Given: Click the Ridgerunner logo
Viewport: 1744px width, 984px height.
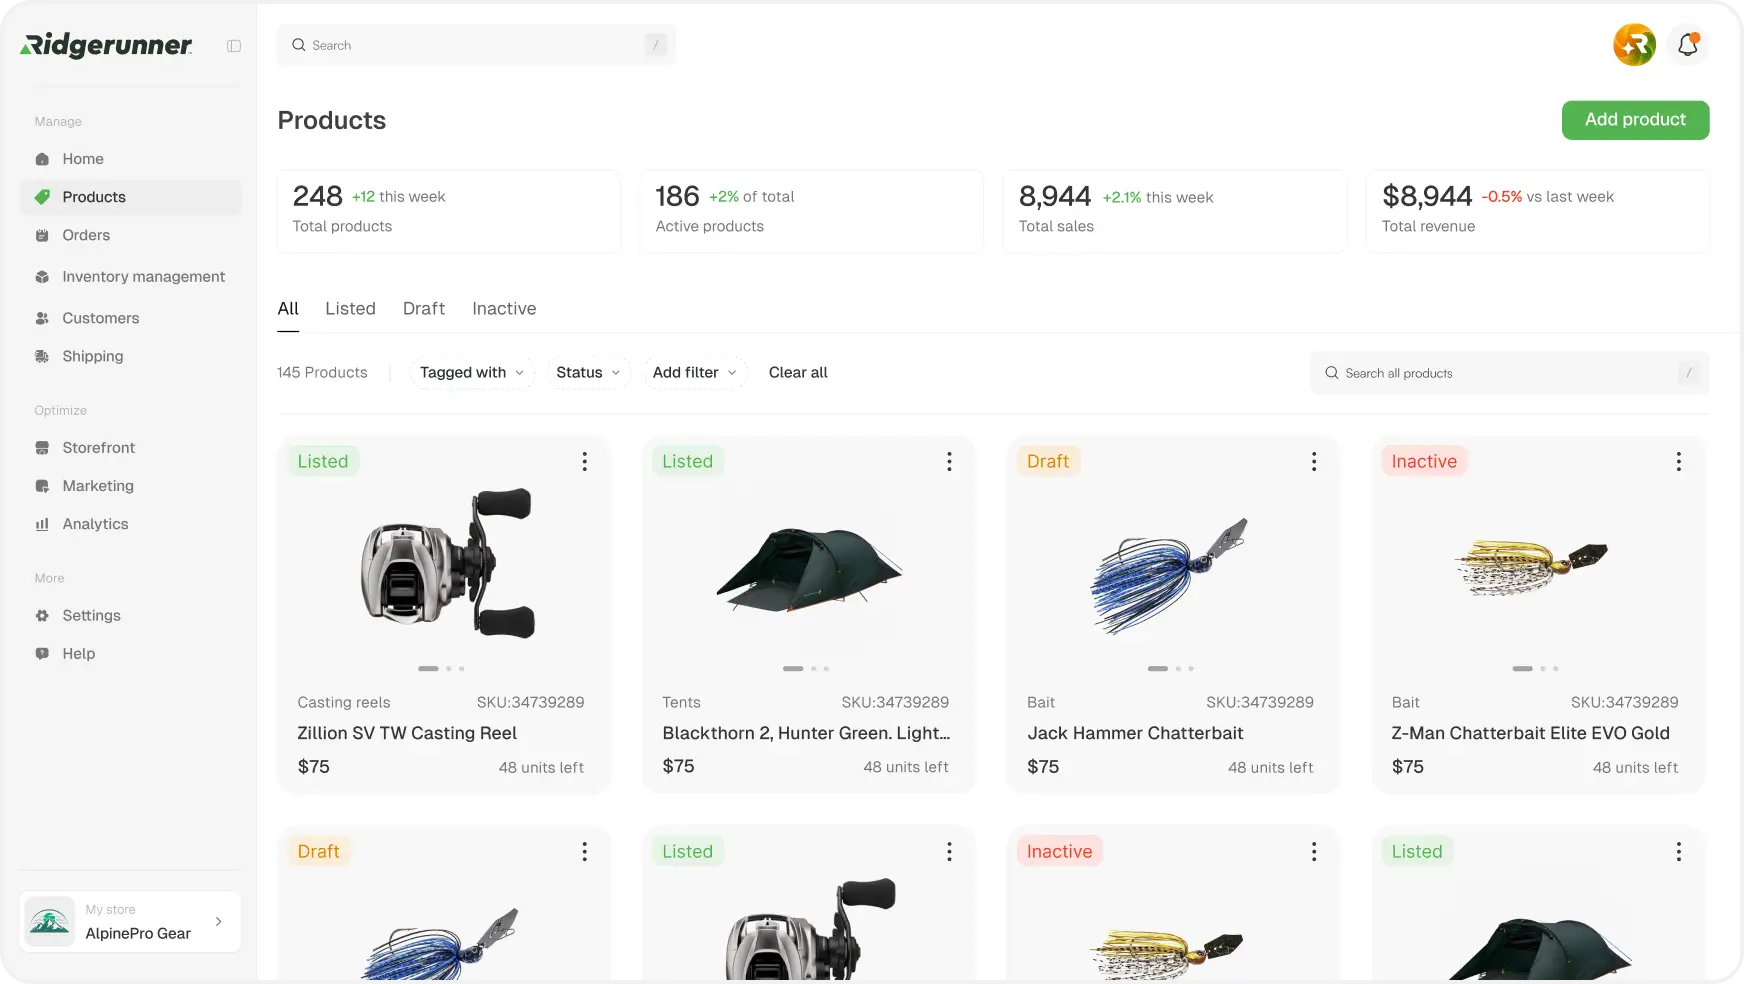Looking at the screenshot, I should tap(106, 45).
